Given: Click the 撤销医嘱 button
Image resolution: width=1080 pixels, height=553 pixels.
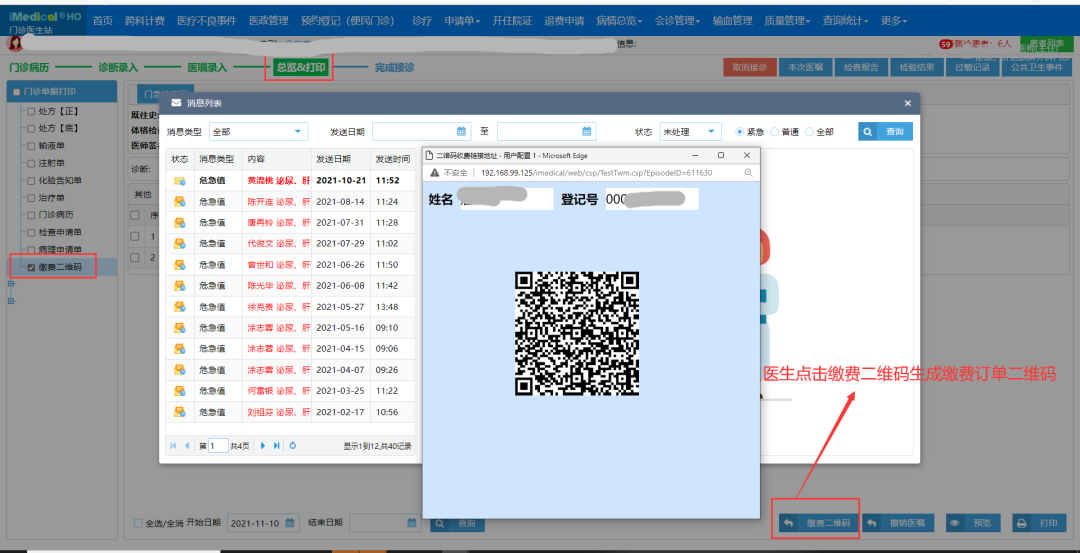Looking at the screenshot, I should tap(899, 523).
